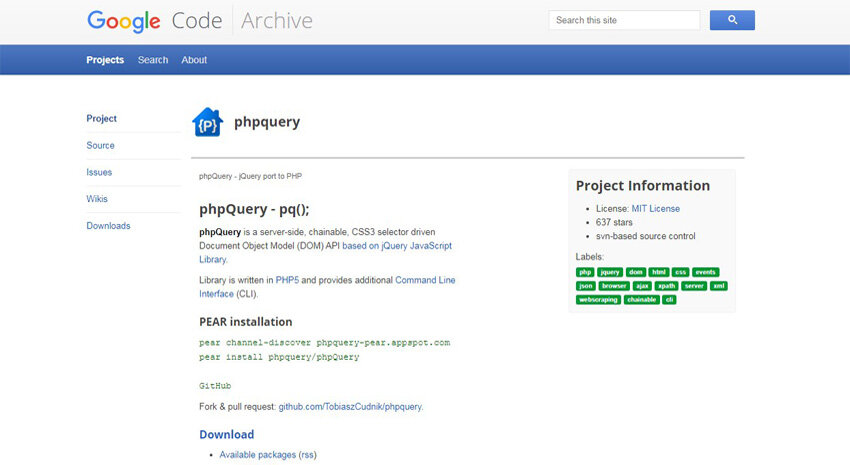Select Downloads in the sidebar
Image resolution: width=850 pixels, height=465 pixels.
coord(108,226)
